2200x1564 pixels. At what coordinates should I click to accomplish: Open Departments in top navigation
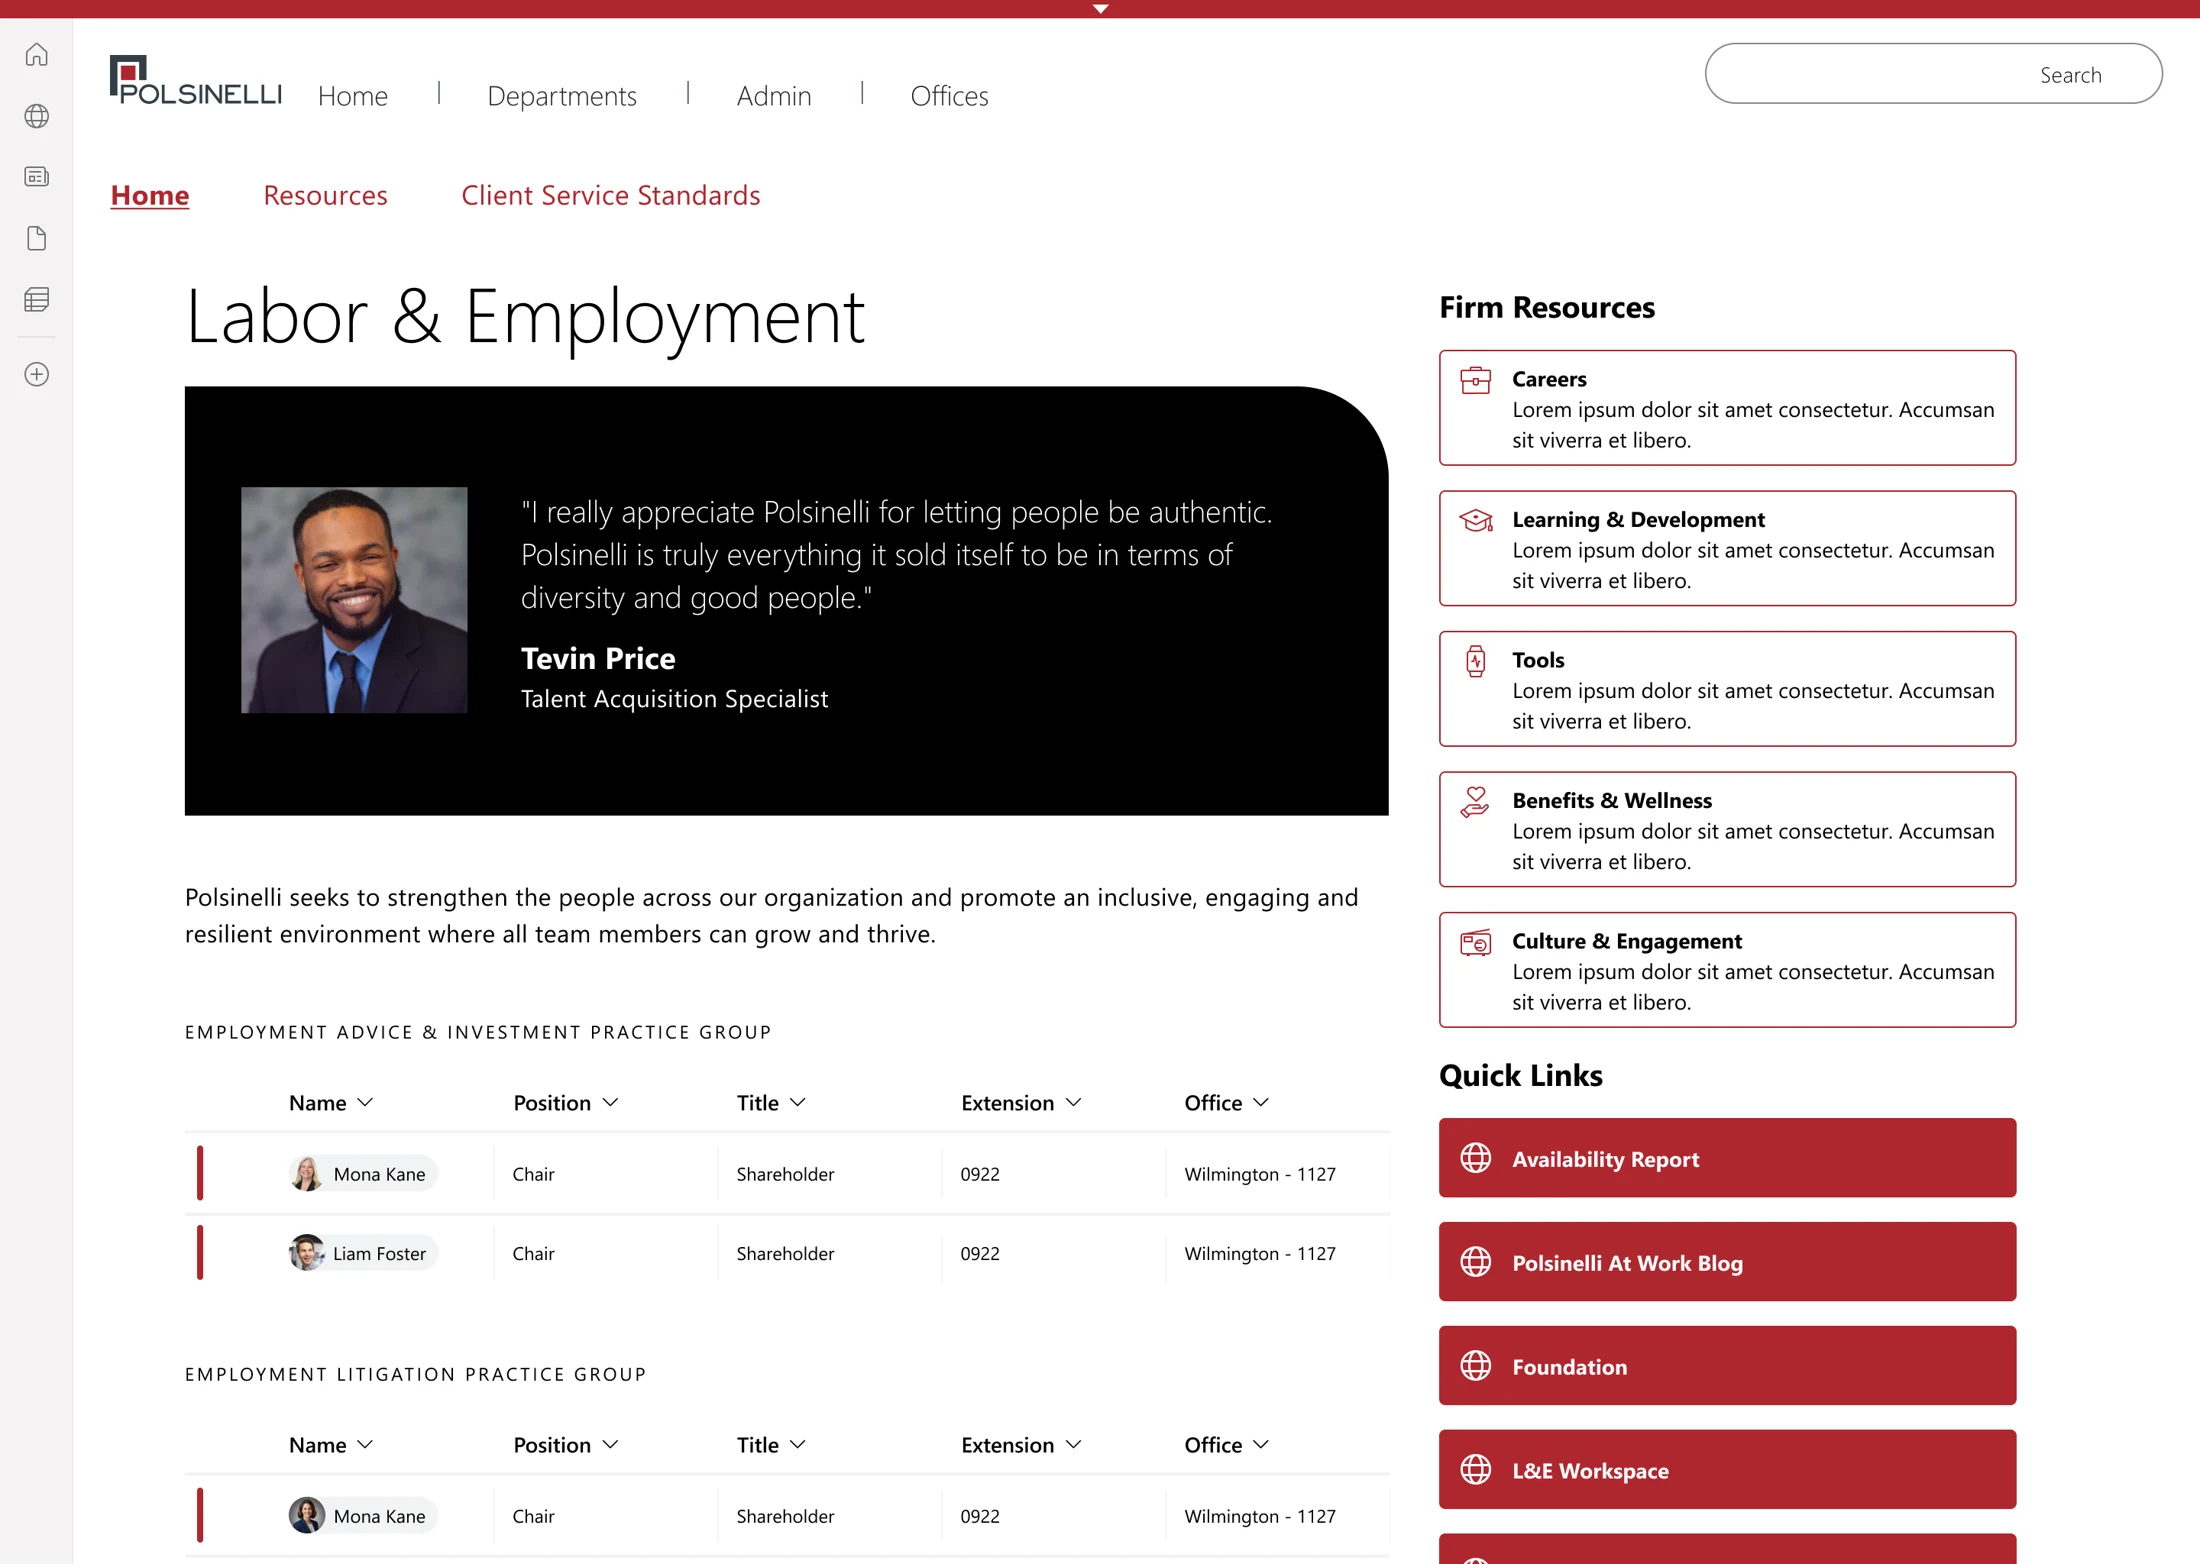(x=562, y=96)
